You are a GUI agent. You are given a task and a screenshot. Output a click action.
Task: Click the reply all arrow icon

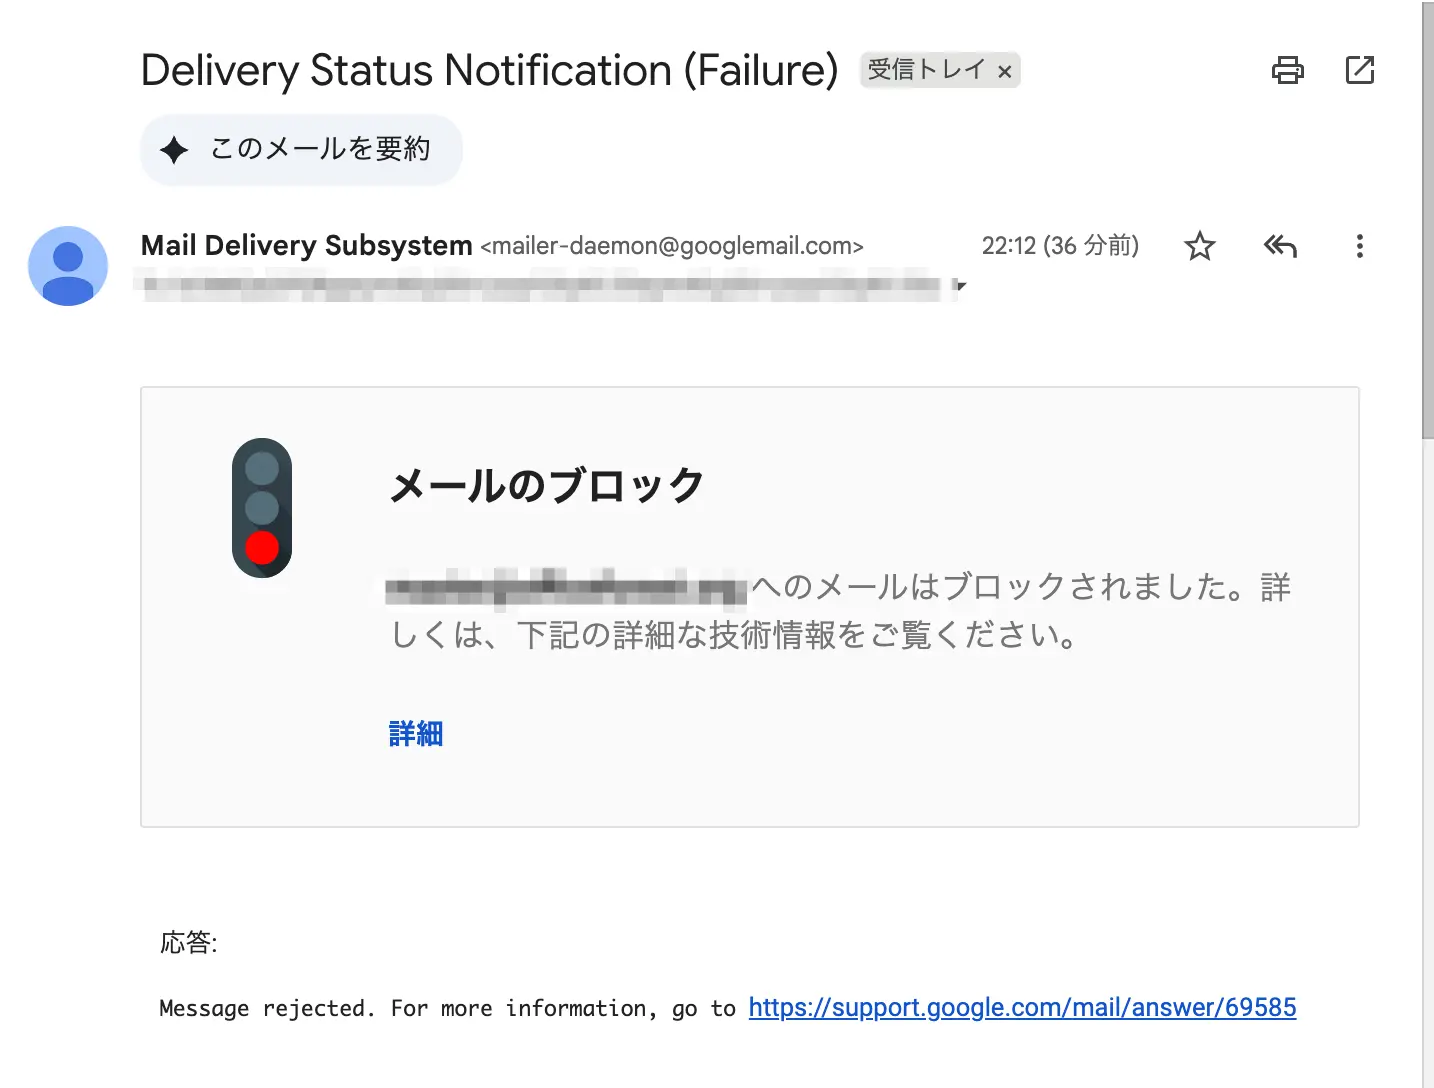point(1280,246)
